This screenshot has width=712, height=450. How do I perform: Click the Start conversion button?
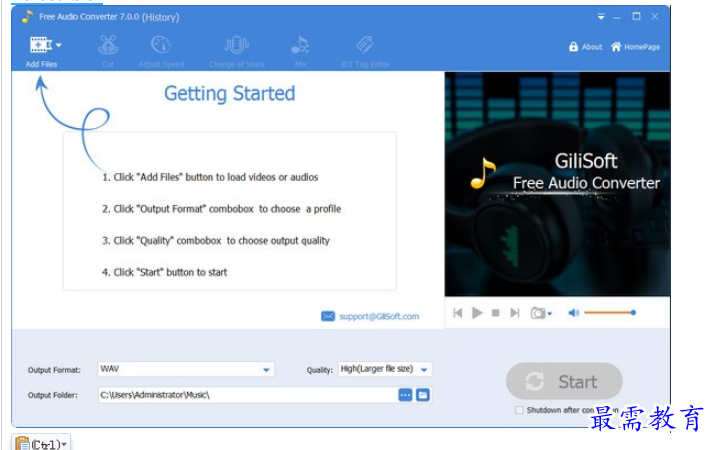(564, 381)
